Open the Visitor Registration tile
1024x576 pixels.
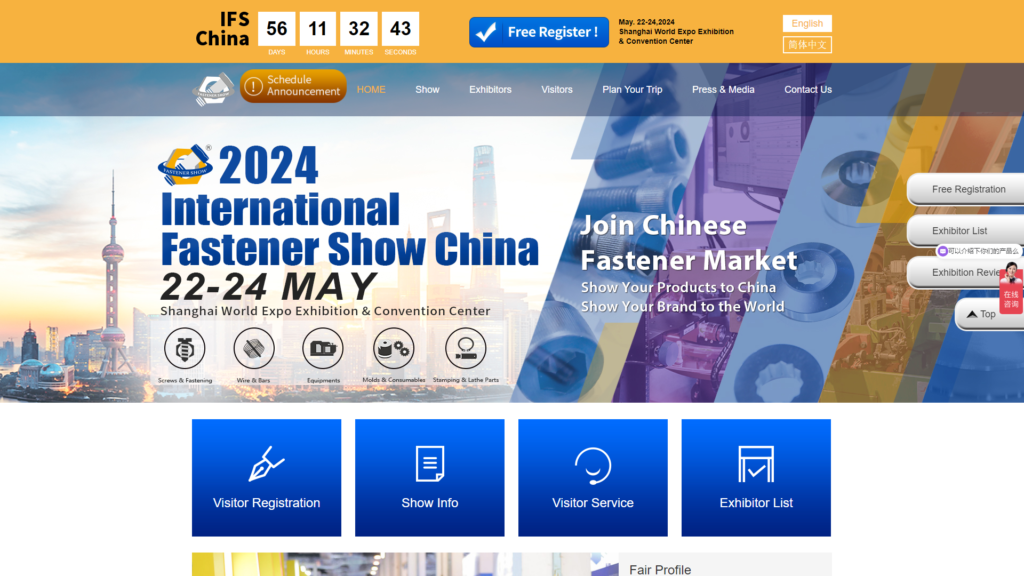pos(266,477)
